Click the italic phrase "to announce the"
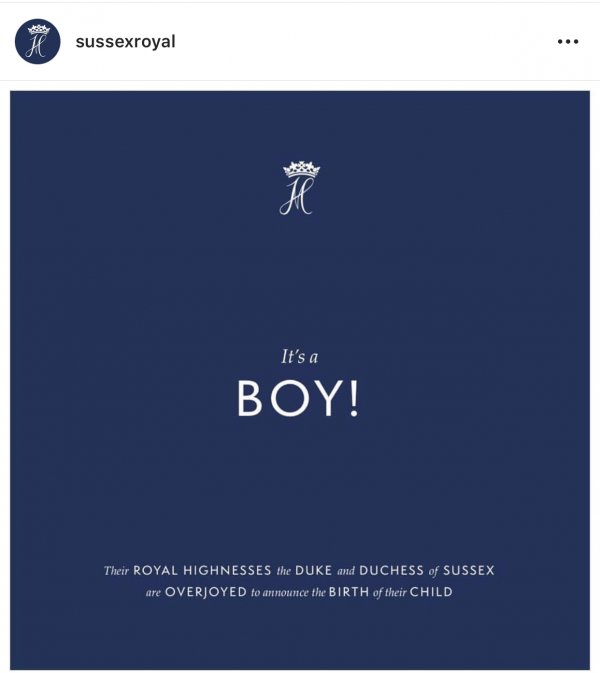This screenshot has height=673, width=600. point(288,593)
